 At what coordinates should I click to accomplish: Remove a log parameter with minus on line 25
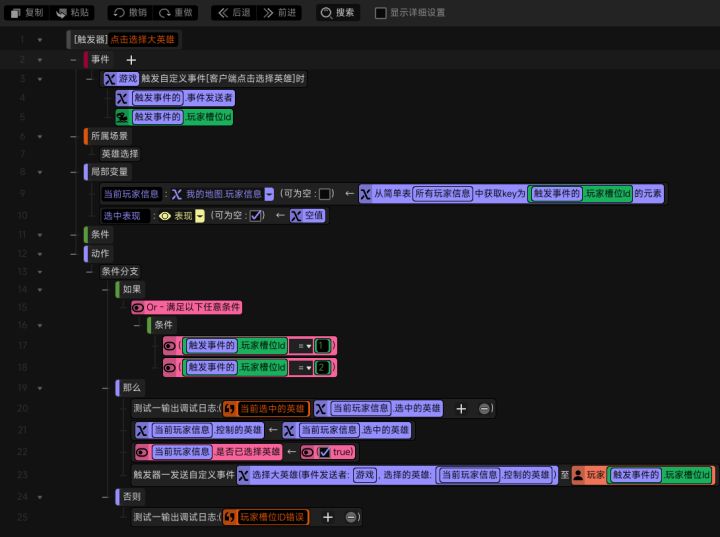click(x=350, y=517)
